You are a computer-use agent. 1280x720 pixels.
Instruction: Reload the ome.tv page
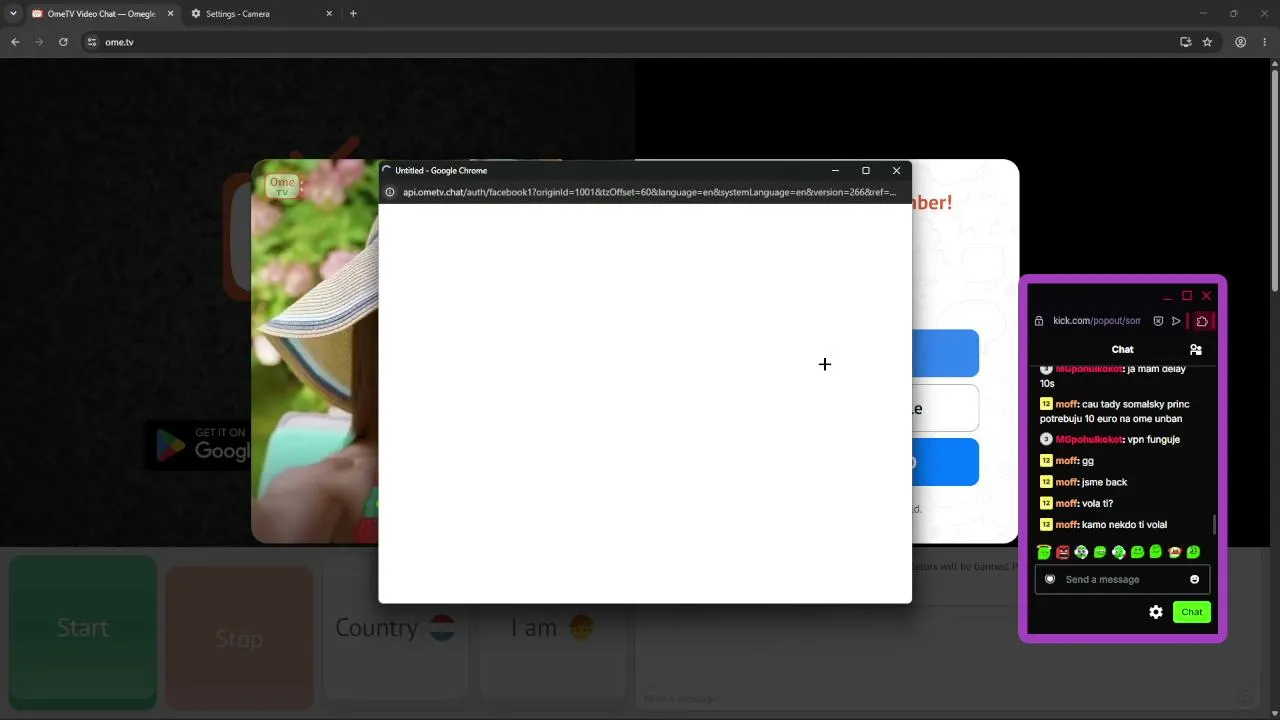pos(63,42)
